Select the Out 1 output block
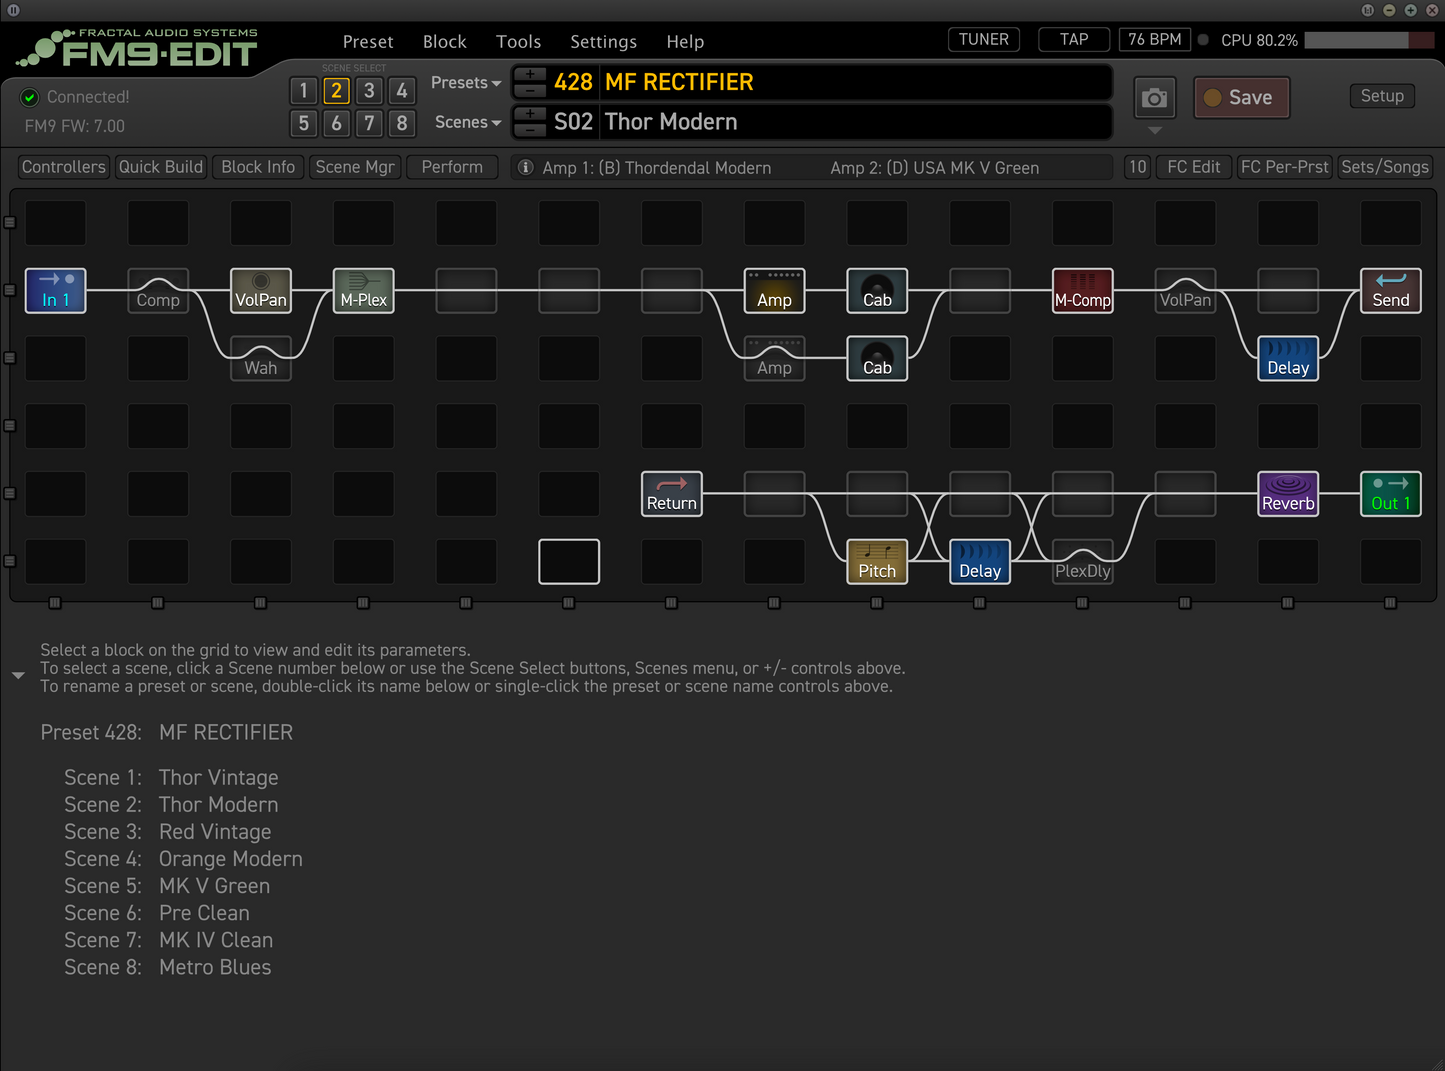1445x1071 pixels. click(1391, 494)
